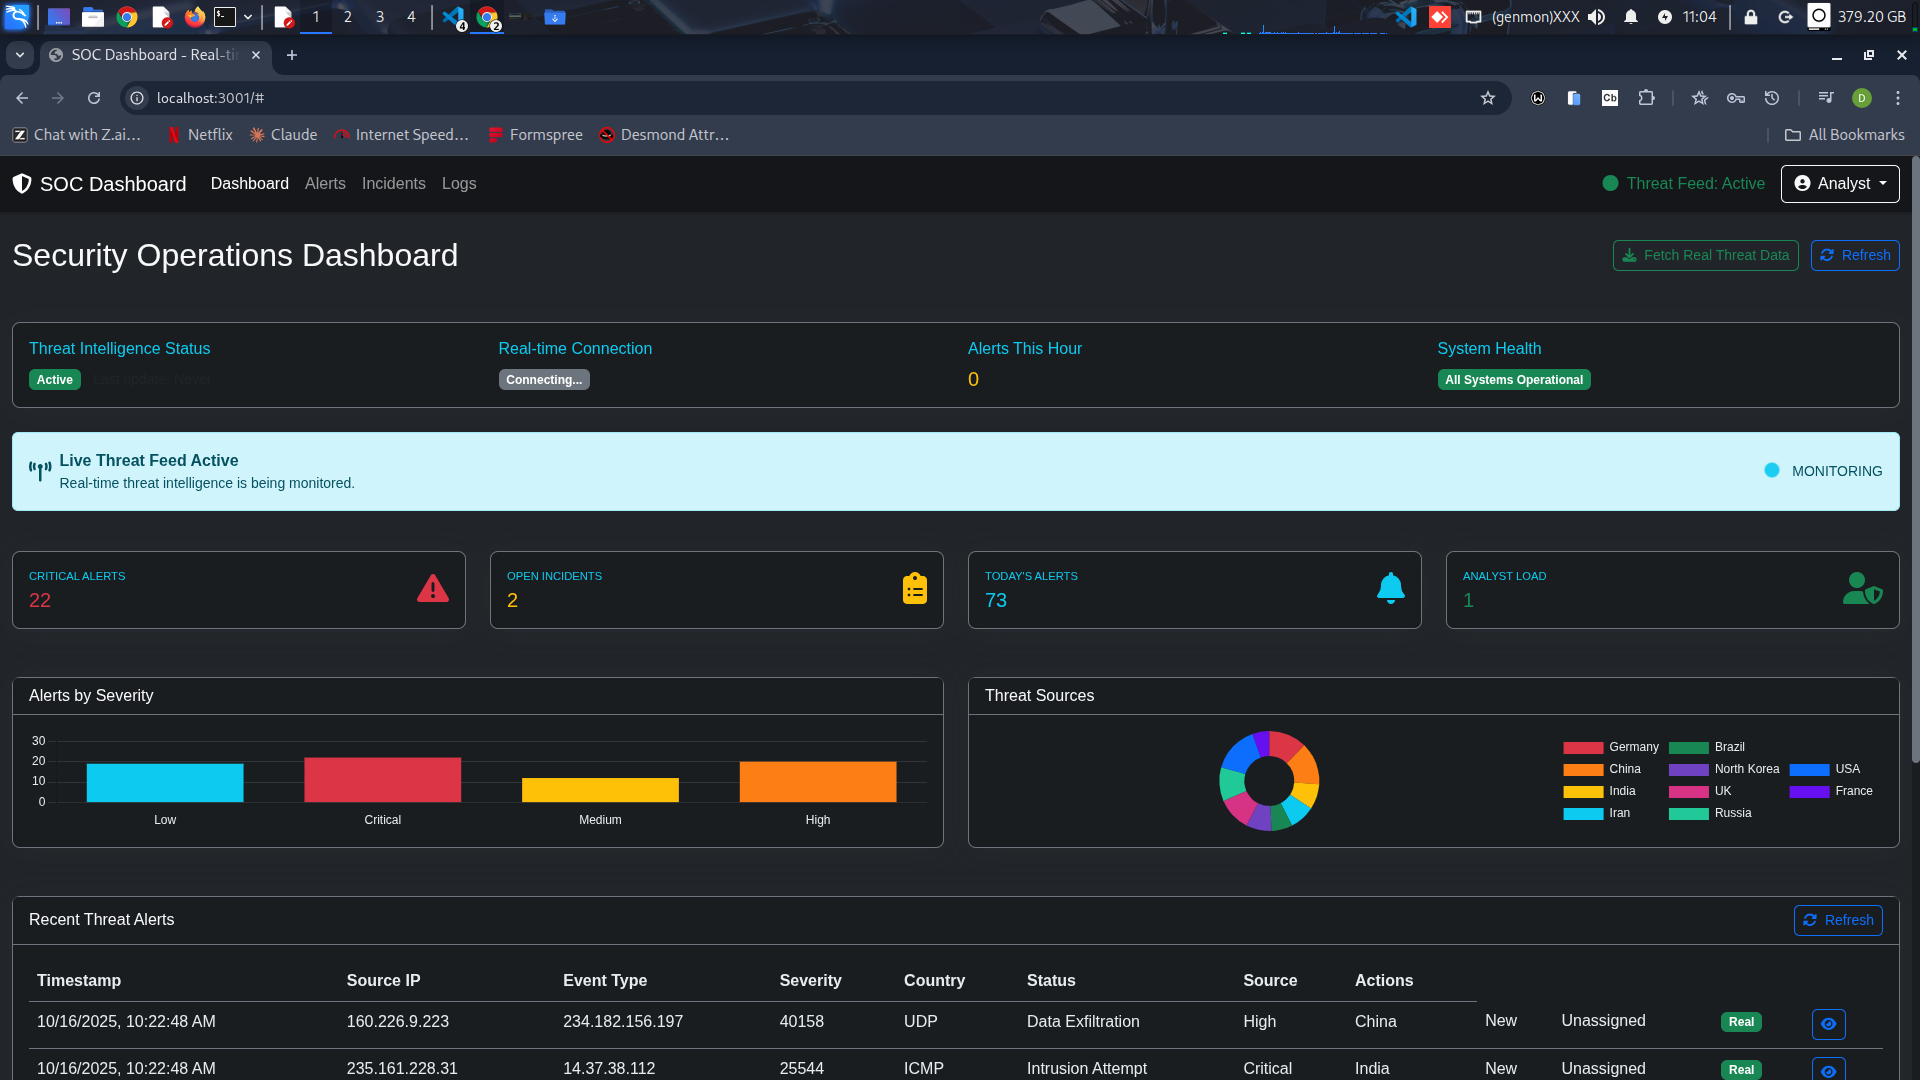Click the localhost address bar field
This screenshot has height=1080, width=1920.
click(x=815, y=98)
